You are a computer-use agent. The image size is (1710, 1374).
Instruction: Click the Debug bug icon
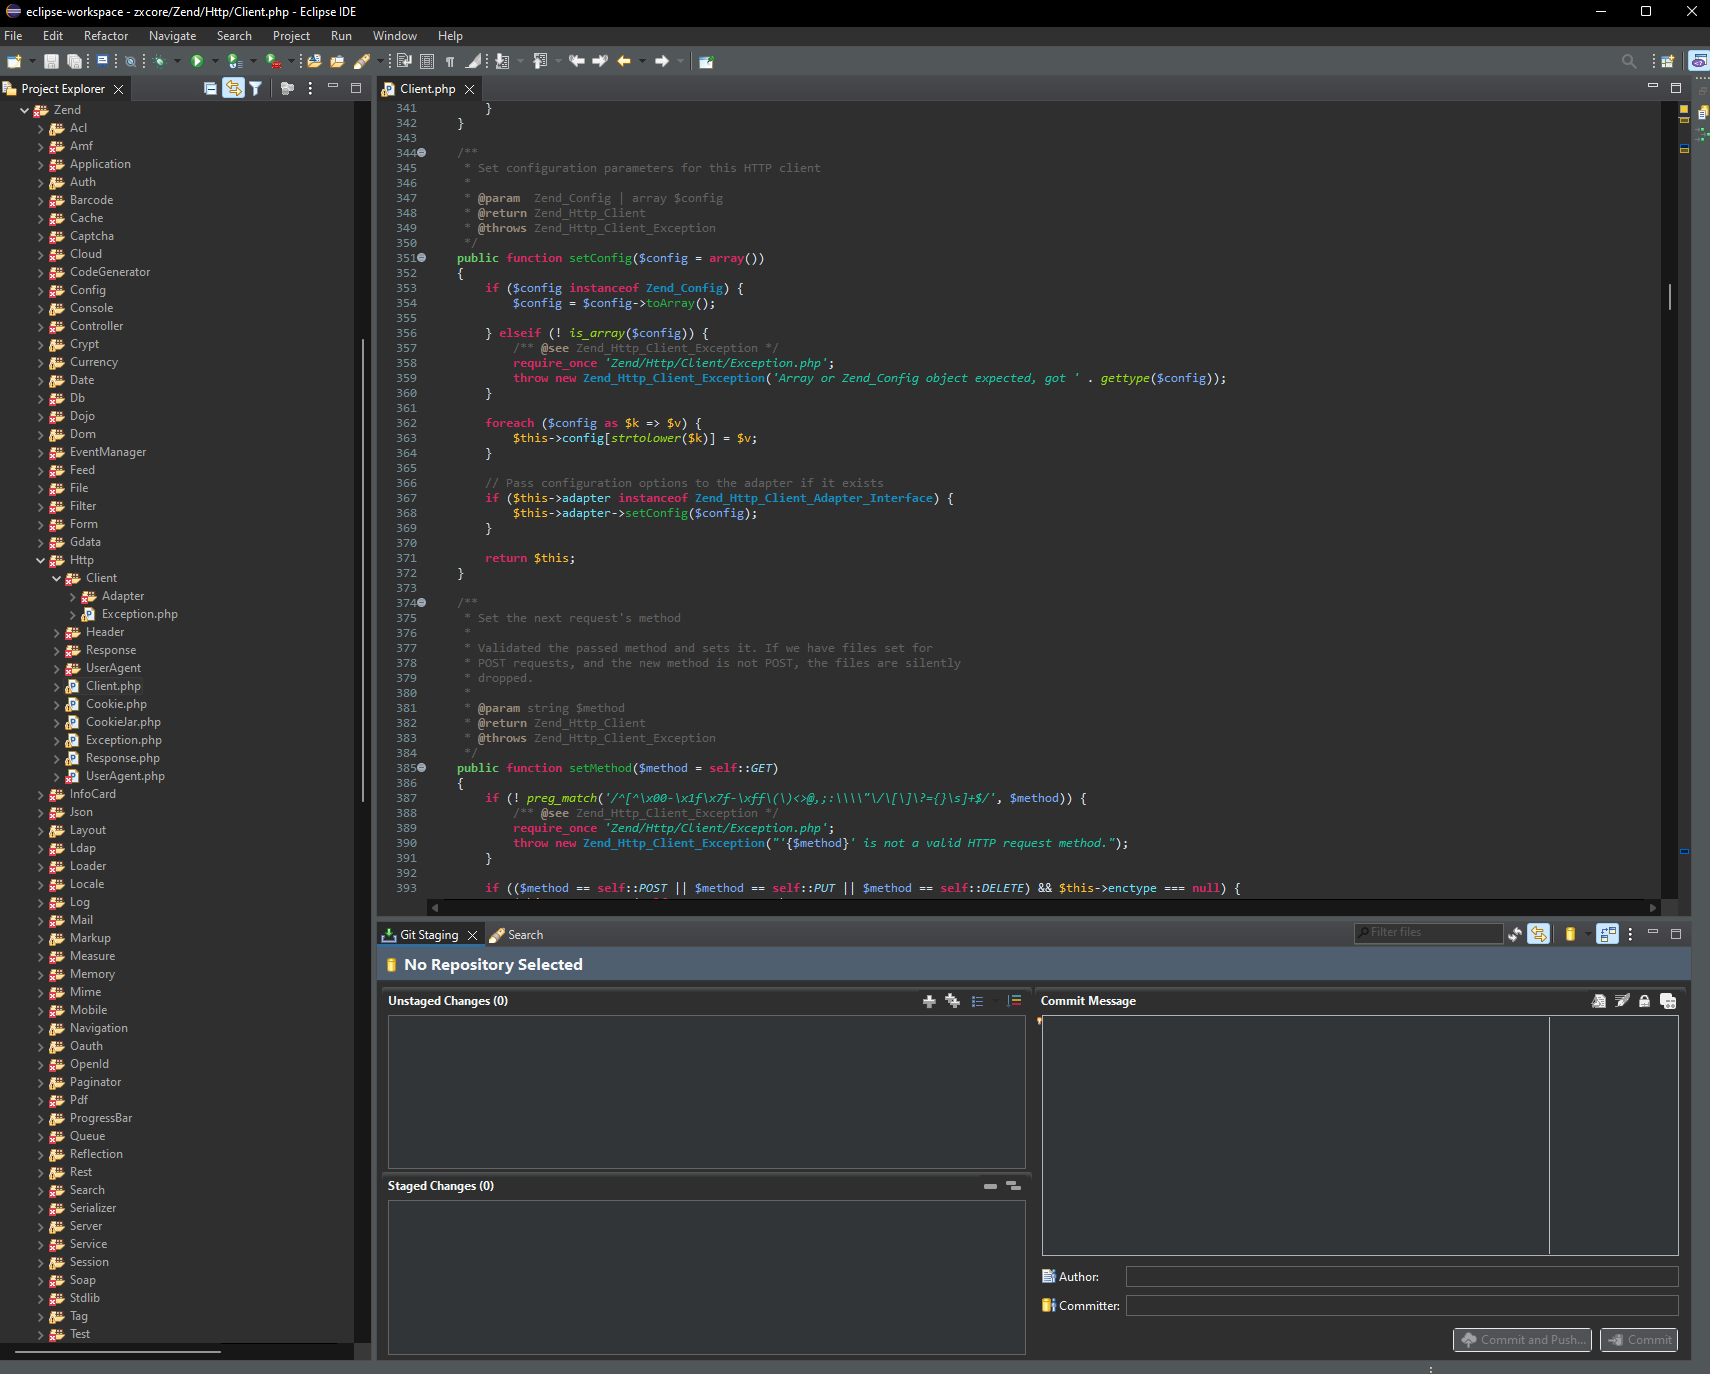click(159, 61)
